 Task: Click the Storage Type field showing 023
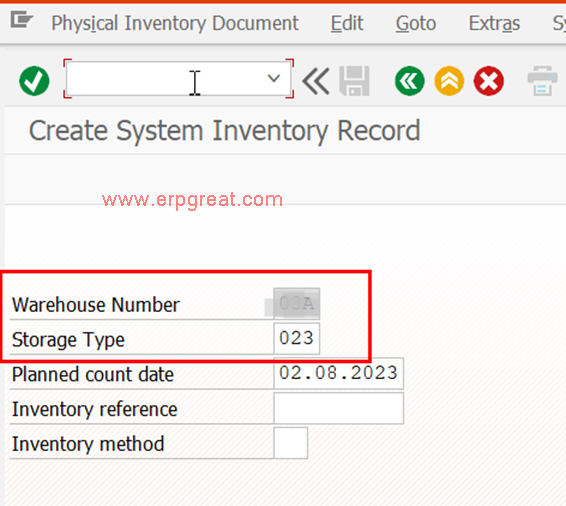(297, 339)
